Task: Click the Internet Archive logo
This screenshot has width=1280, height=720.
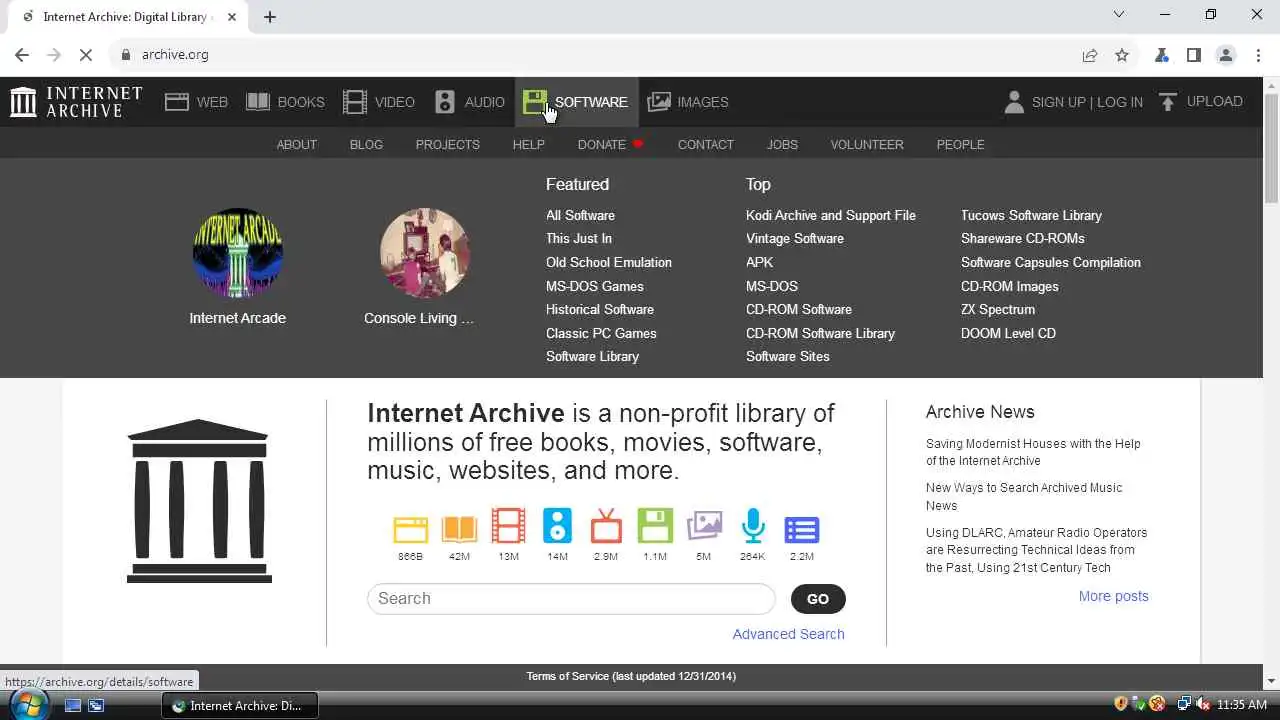Action: pos(76,102)
